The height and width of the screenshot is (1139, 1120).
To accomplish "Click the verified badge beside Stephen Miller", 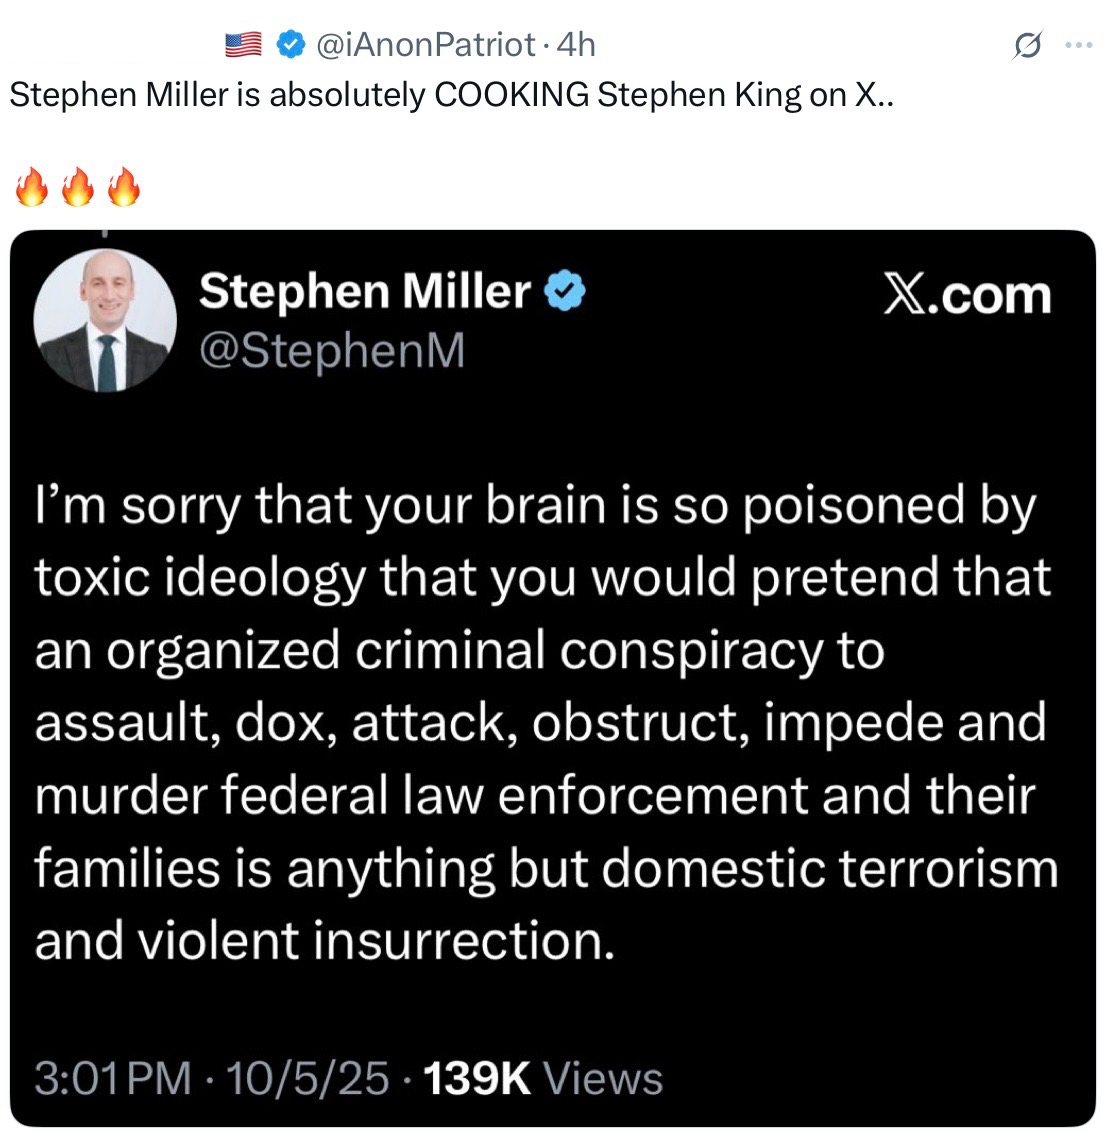I will point(564,292).
